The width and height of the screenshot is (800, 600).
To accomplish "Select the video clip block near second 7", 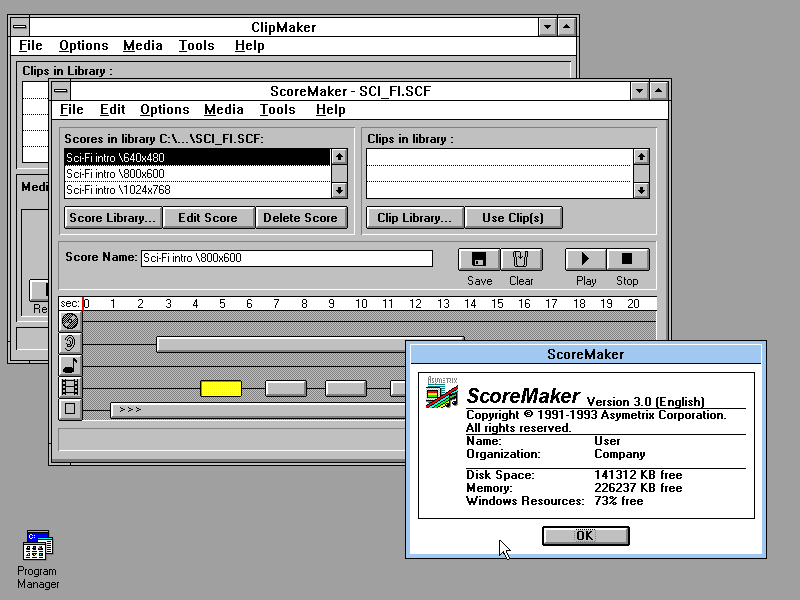I will (x=286, y=388).
